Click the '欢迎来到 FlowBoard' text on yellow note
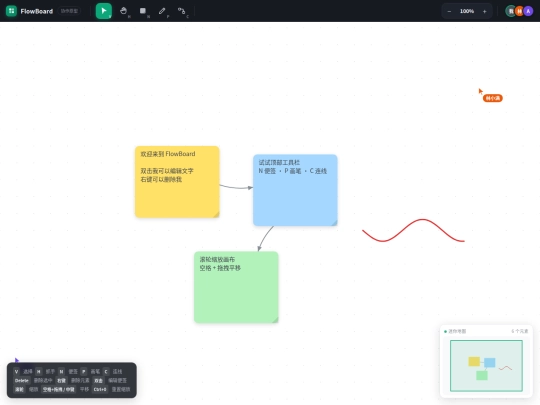This screenshot has height=405, width=540. point(168,154)
